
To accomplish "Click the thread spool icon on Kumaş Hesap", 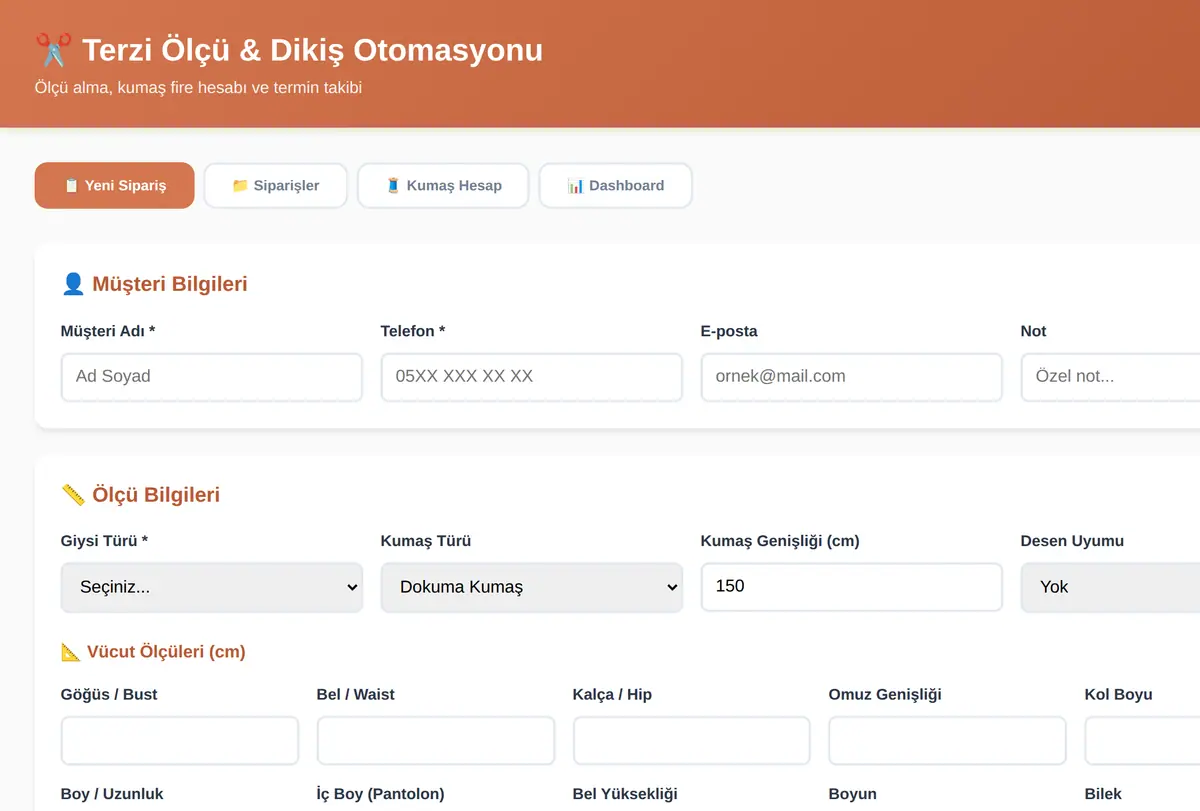I will click(x=393, y=186).
